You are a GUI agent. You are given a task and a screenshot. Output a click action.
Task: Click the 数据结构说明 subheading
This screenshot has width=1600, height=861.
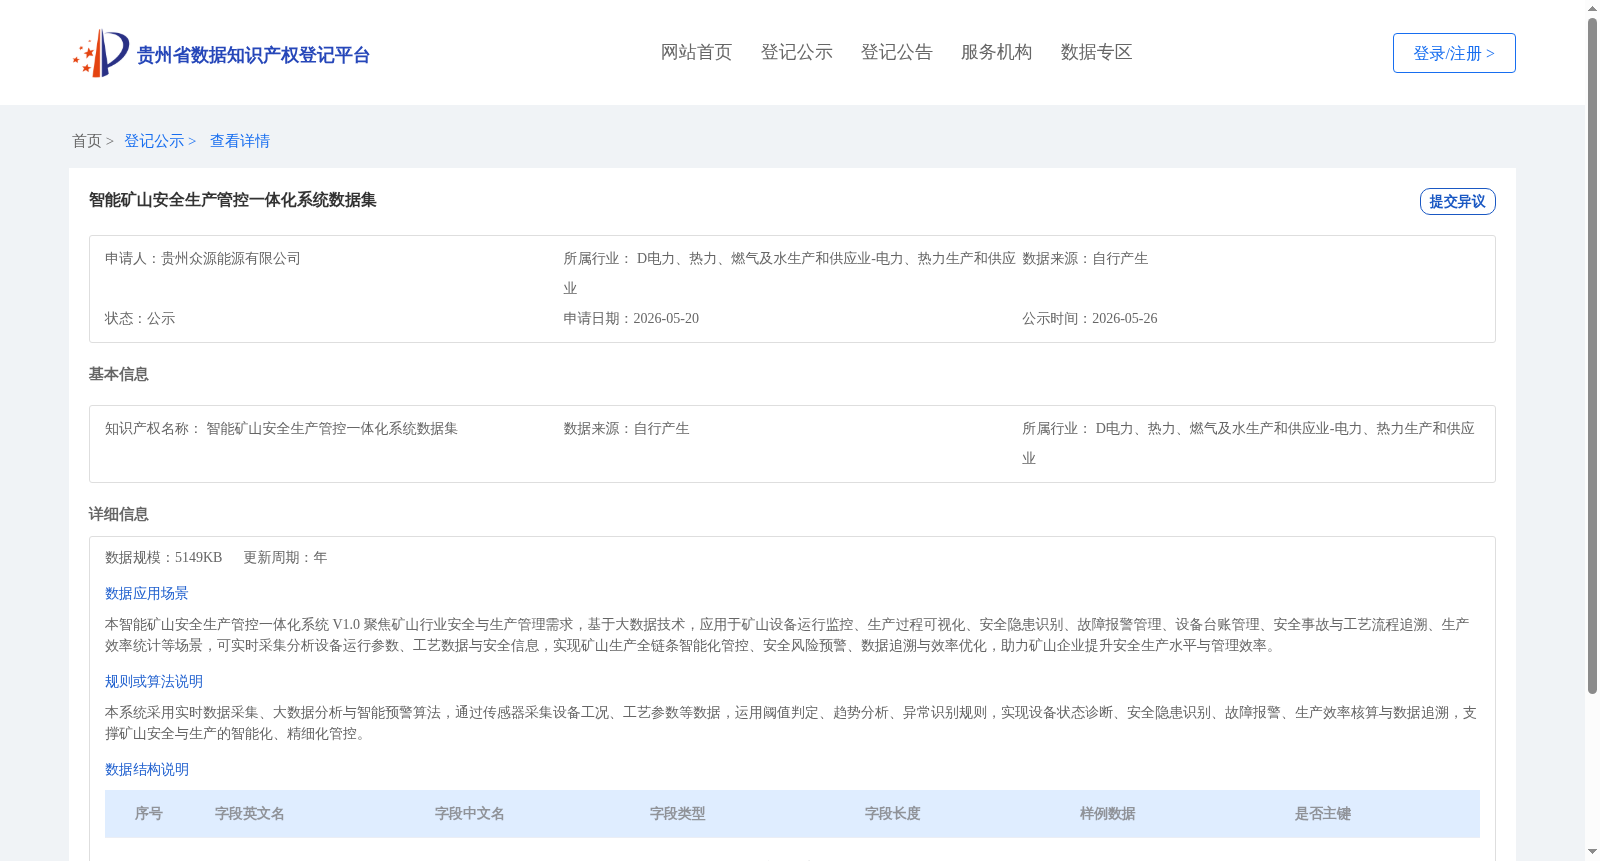[x=147, y=769]
